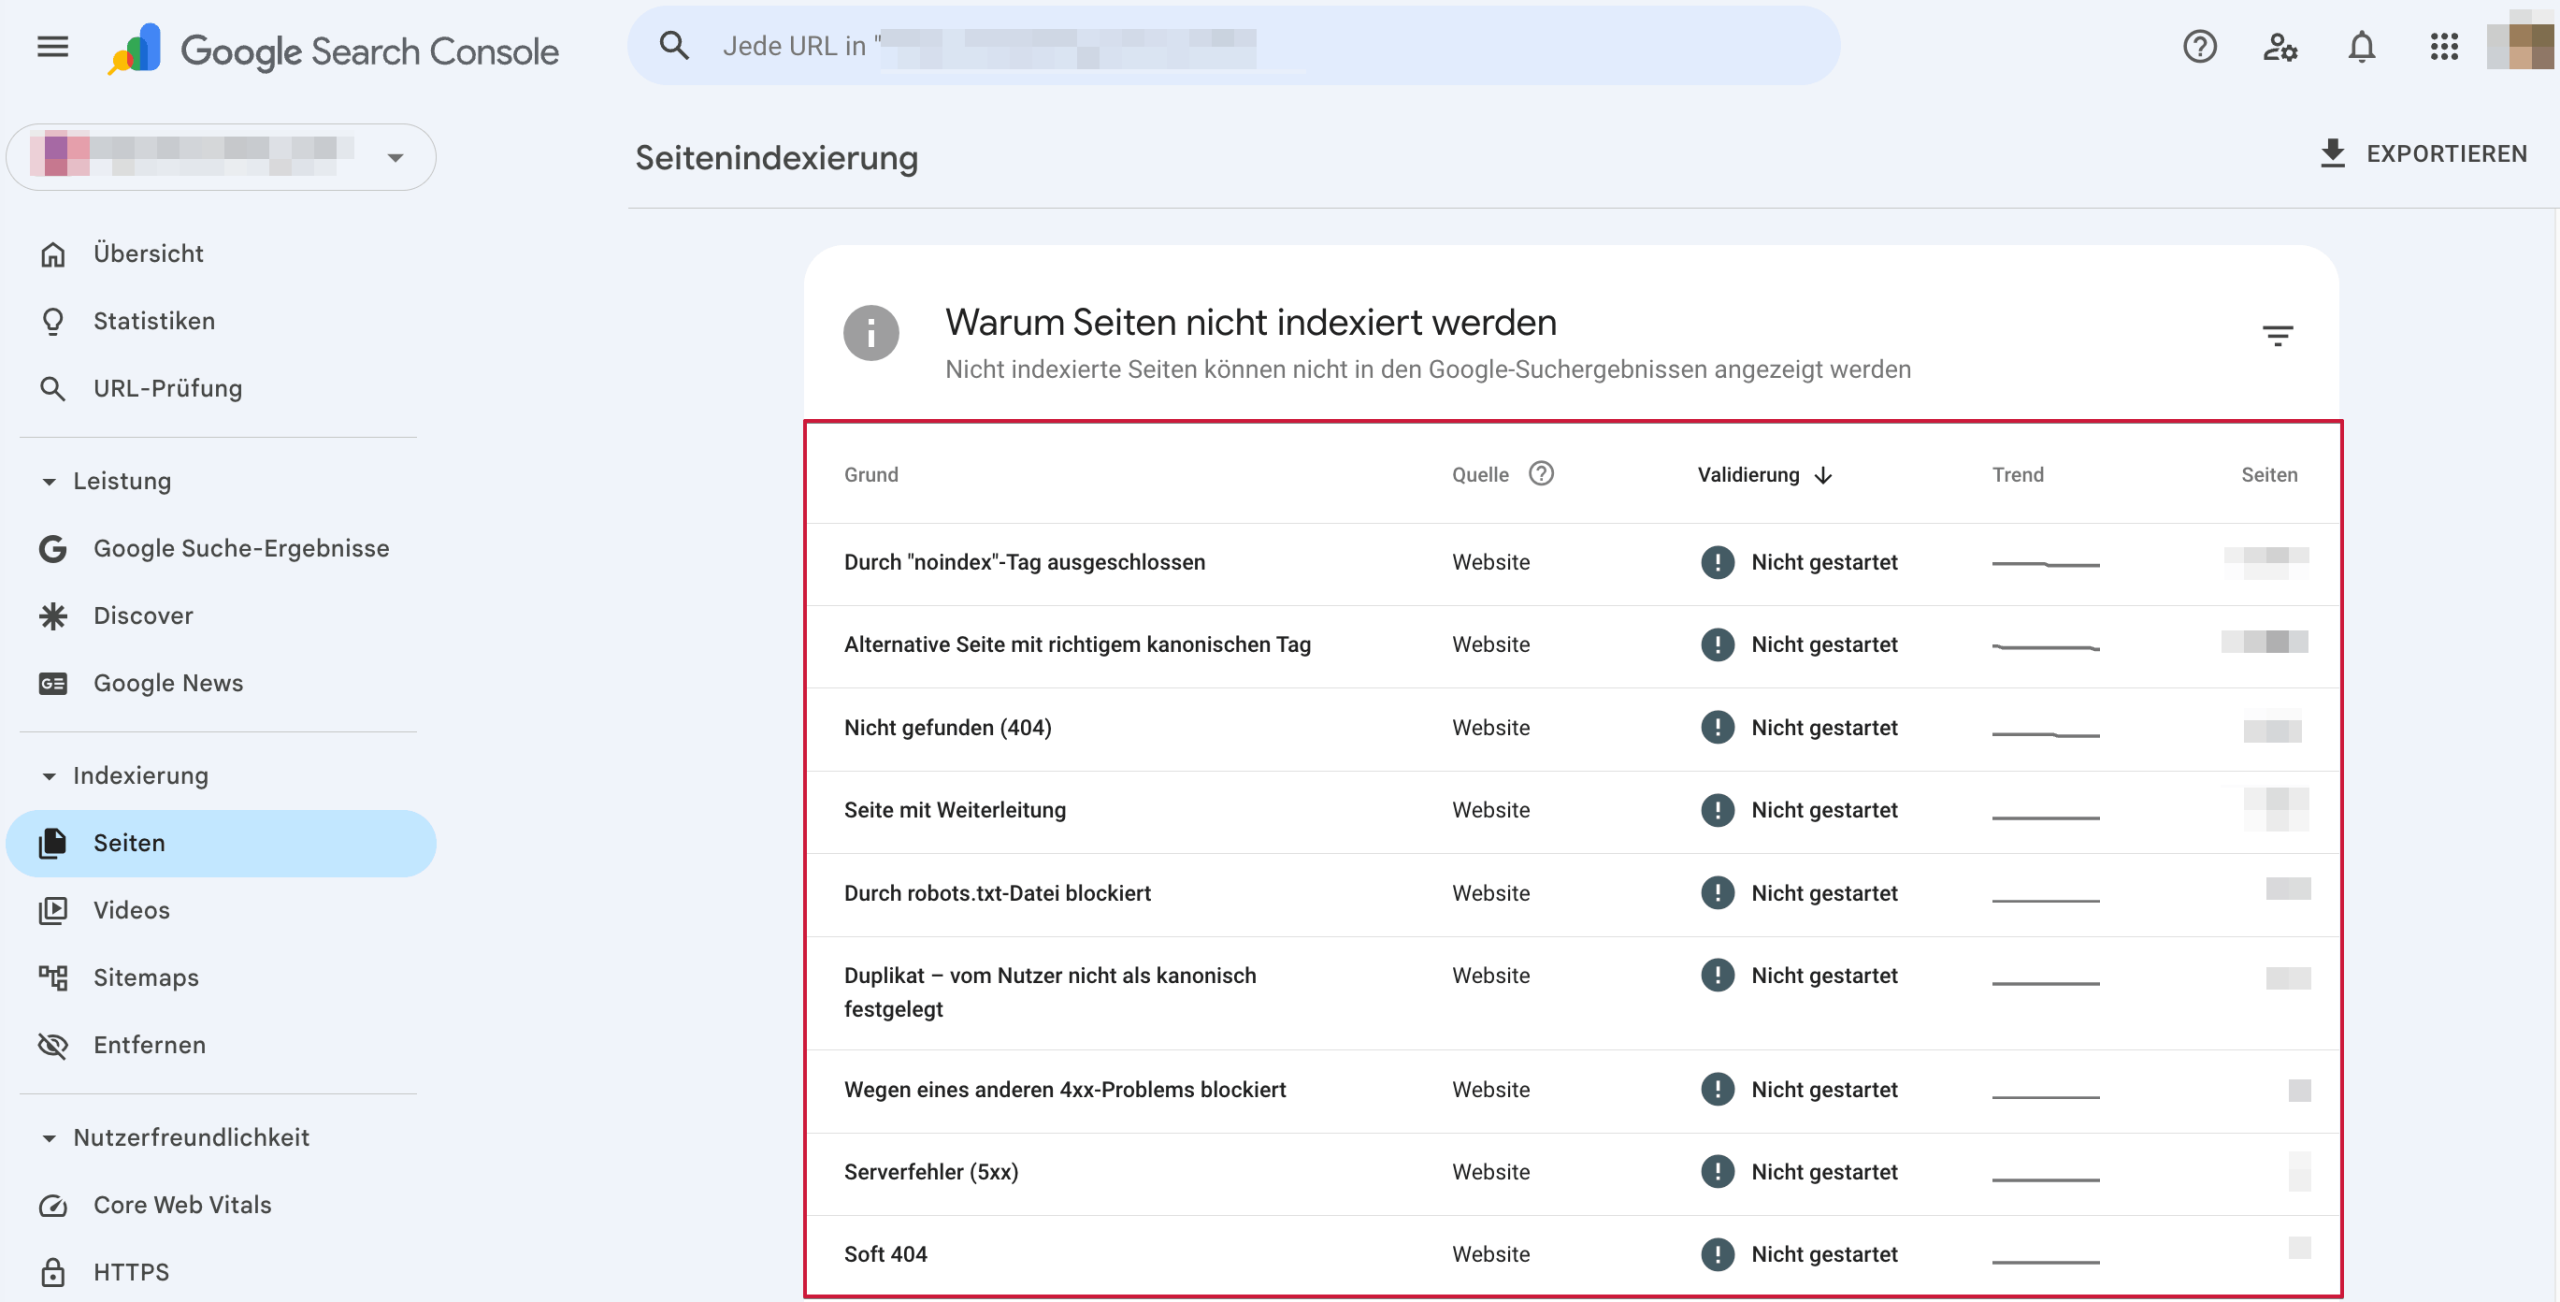Open notifications via the bell icon
The height and width of the screenshot is (1302, 2560).
(x=2361, y=47)
